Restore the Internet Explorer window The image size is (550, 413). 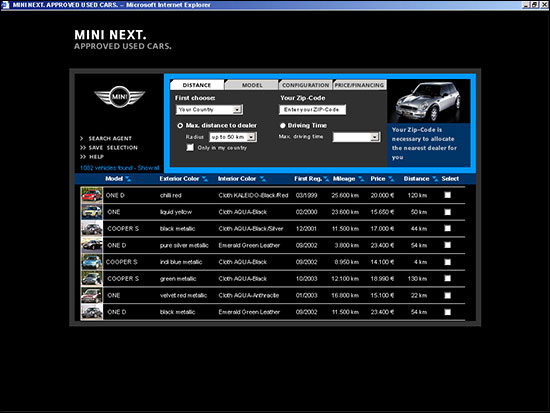point(535,5)
